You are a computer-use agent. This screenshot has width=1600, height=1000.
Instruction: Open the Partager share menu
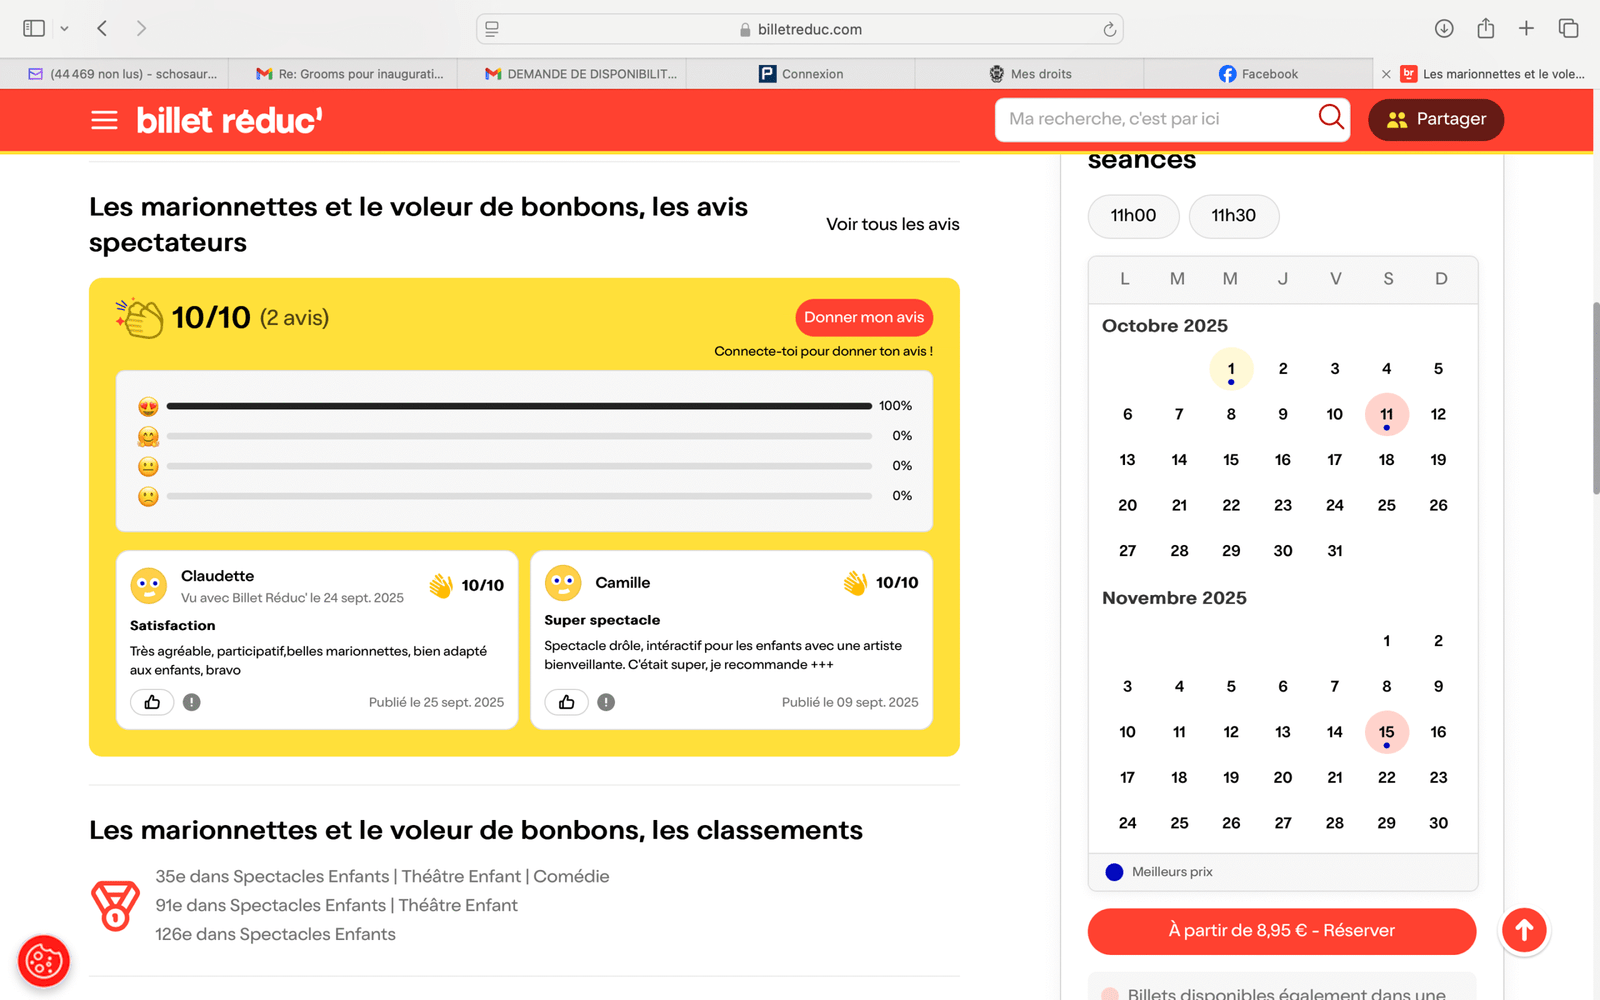1435,119
